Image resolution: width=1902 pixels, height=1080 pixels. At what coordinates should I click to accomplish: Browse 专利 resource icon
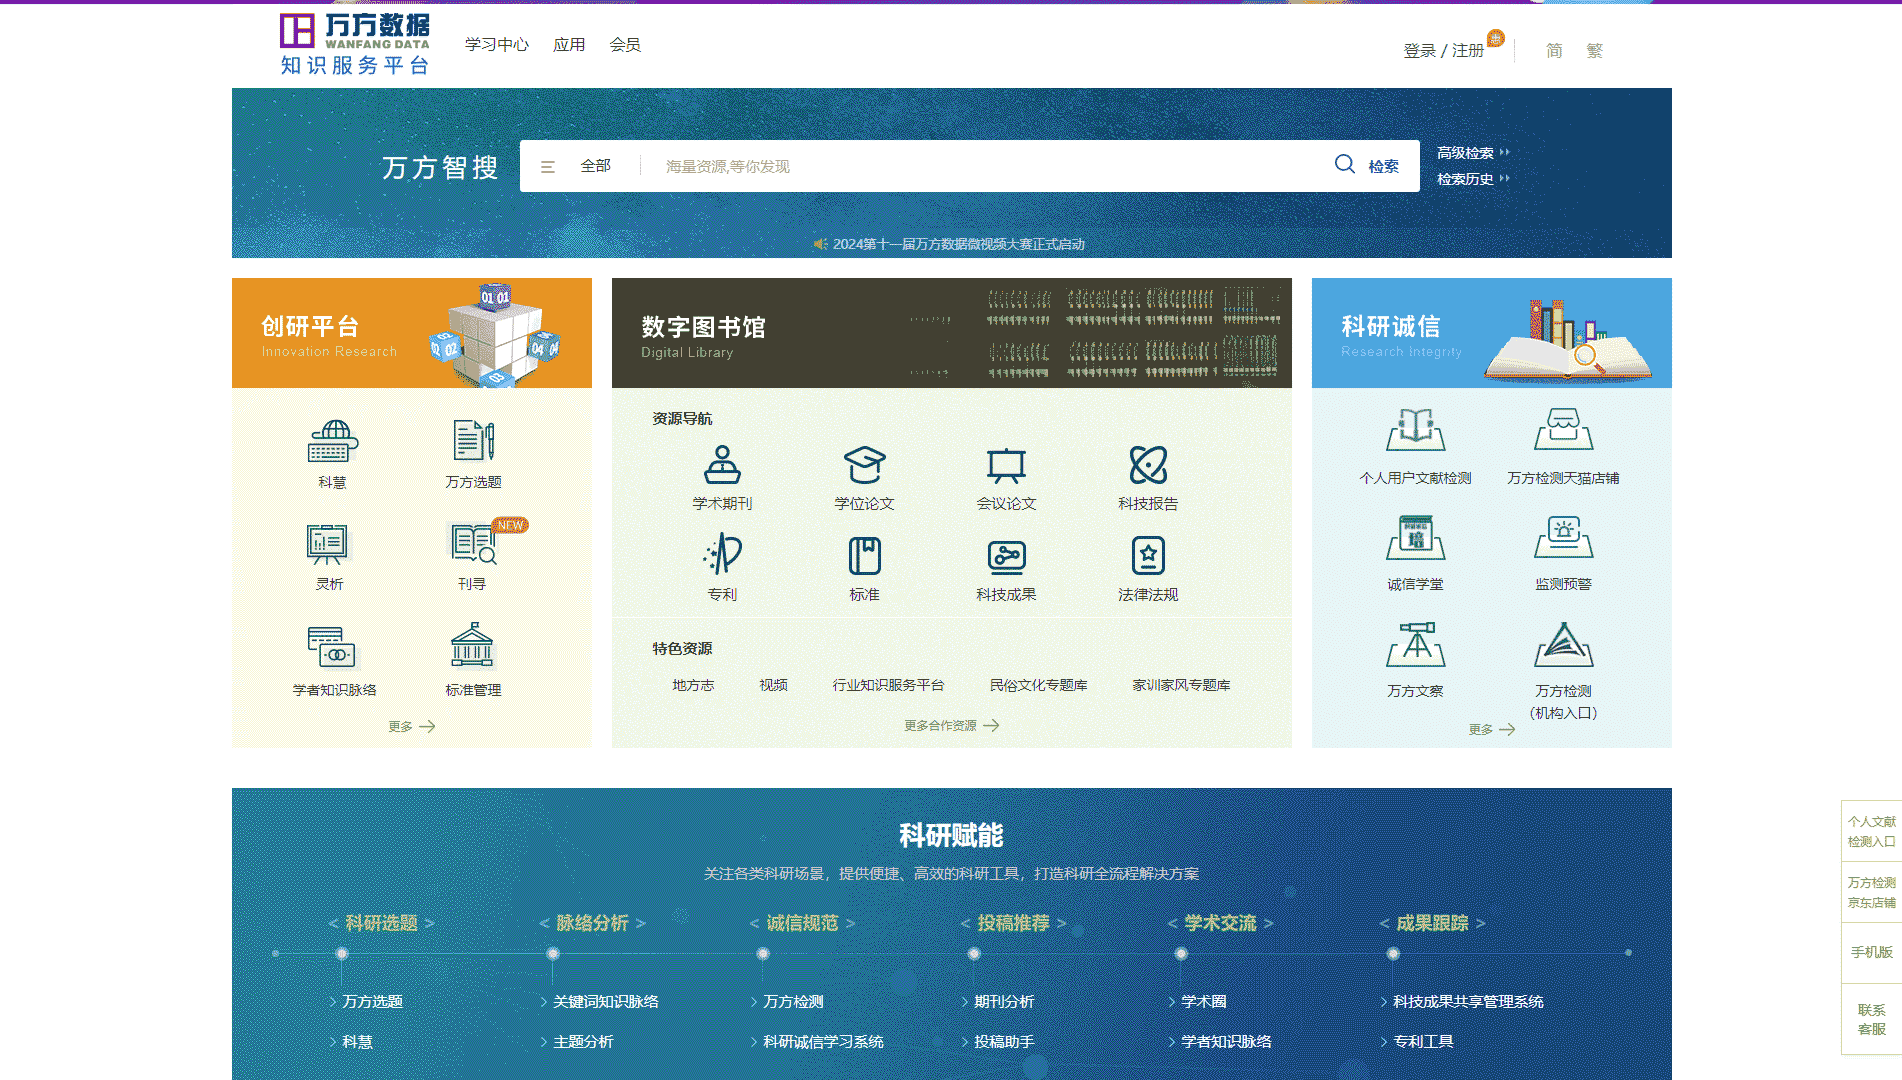722,555
